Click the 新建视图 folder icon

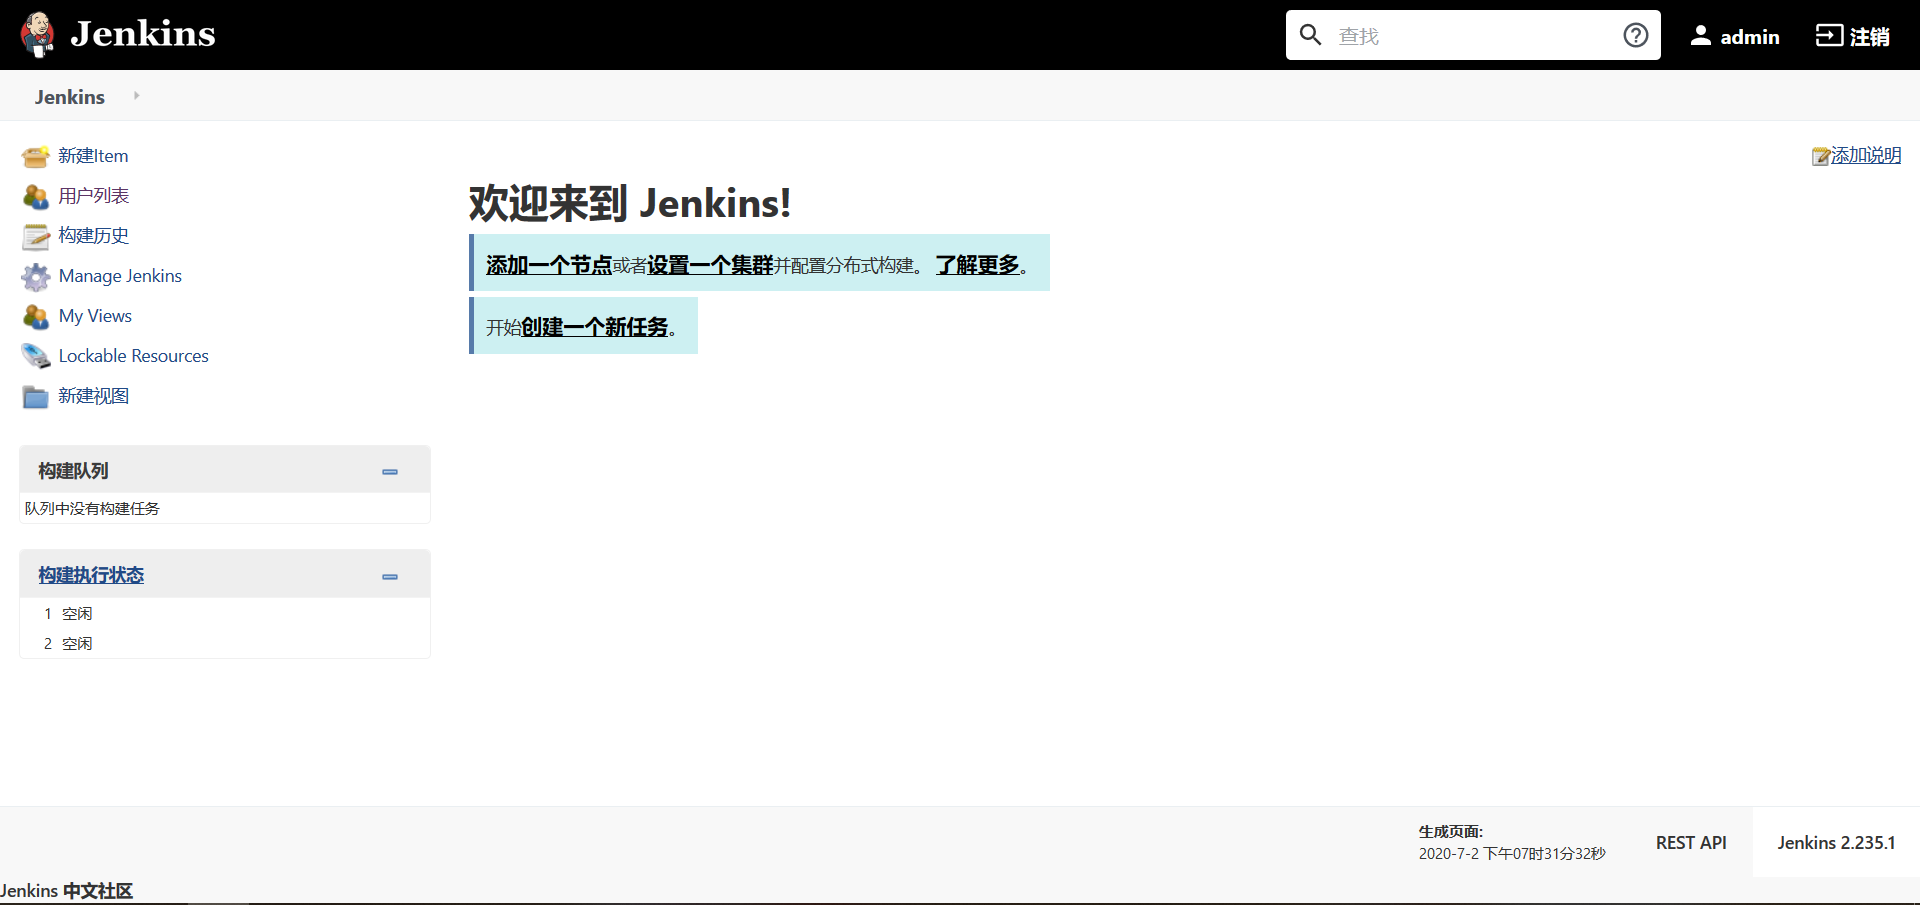click(x=36, y=397)
